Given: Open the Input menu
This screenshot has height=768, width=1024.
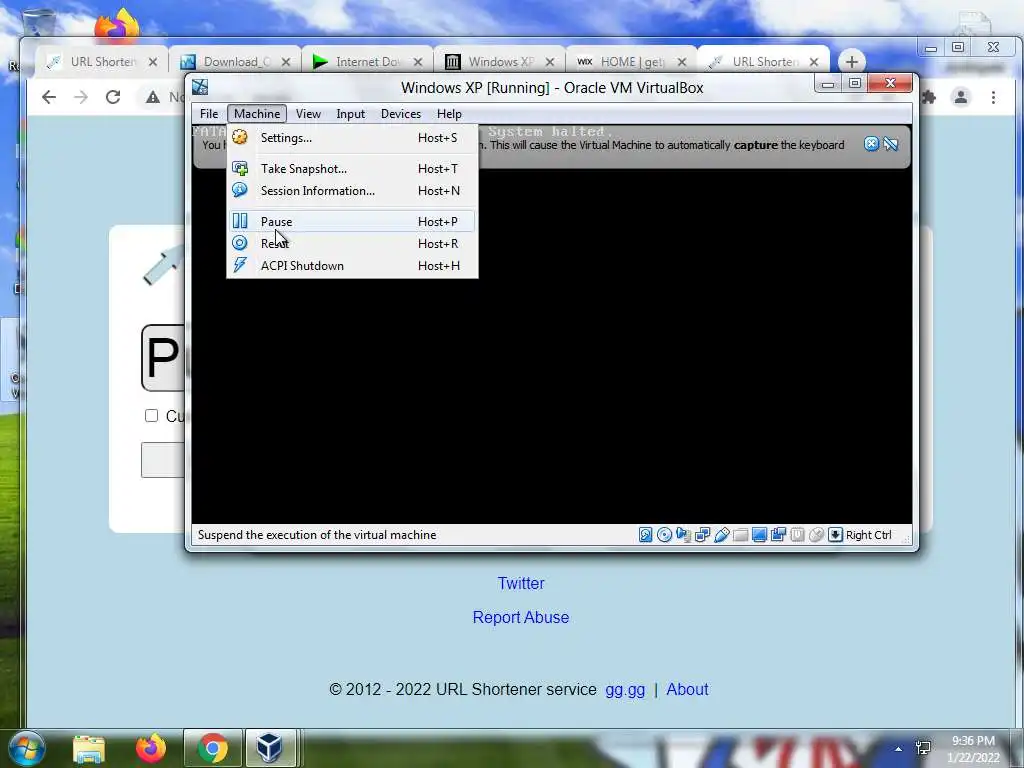Looking at the screenshot, I should point(351,114).
